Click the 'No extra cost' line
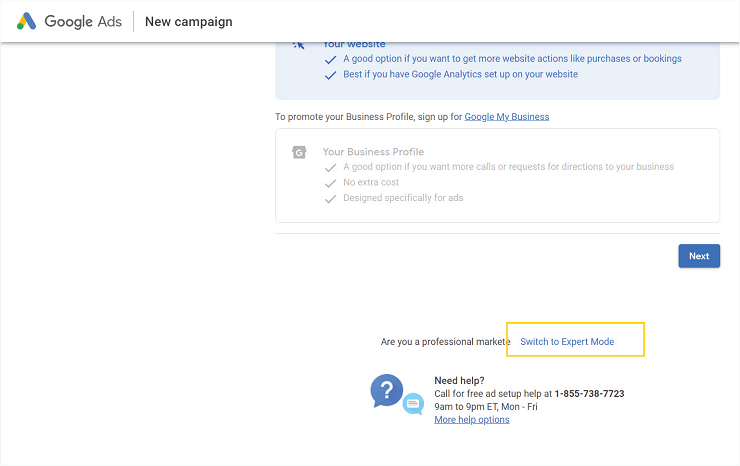This screenshot has width=740, height=466. [x=371, y=182]
